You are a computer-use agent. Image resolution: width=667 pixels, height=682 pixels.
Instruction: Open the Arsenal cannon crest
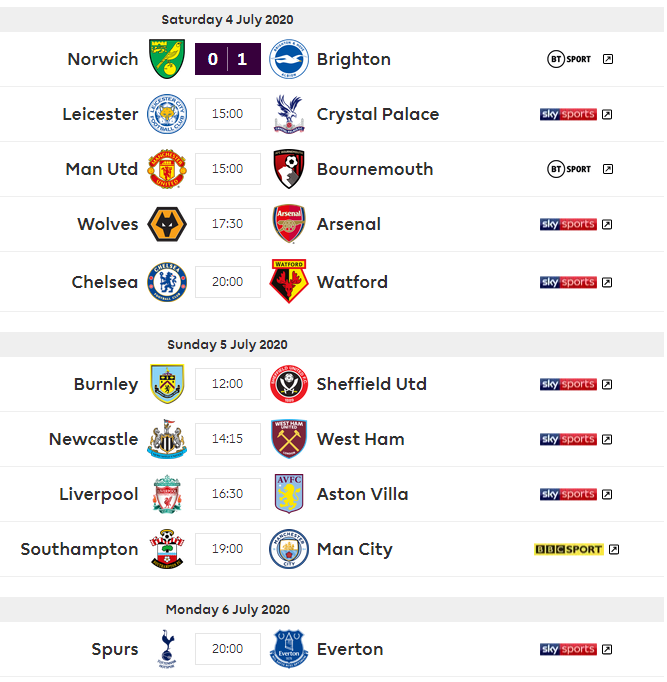click(x=289, y=224)
